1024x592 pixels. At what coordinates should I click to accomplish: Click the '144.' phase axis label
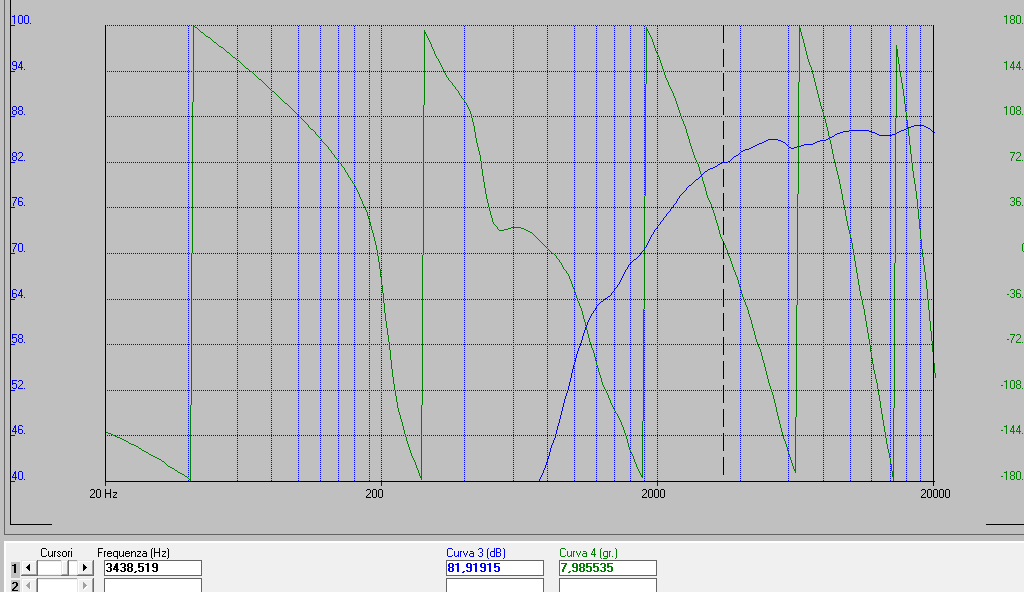point(1013,66)
